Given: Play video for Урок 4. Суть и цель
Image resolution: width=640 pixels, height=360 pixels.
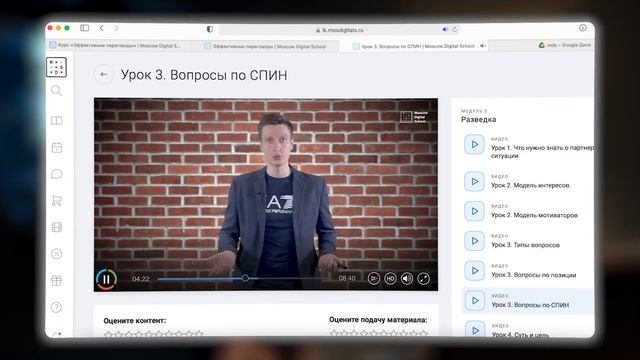Looking at the screenshot, I should [x=474, y=329].
